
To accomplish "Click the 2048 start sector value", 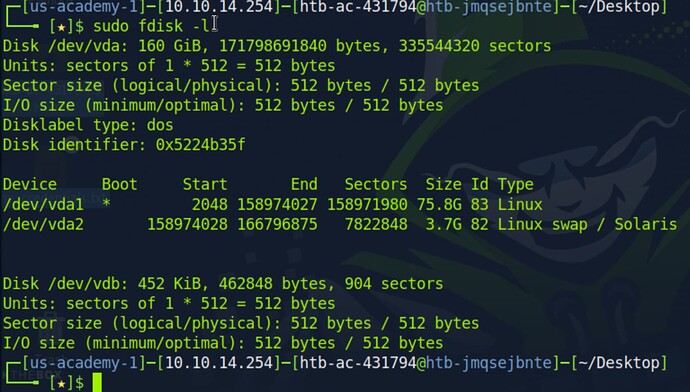I will [209, 205].
